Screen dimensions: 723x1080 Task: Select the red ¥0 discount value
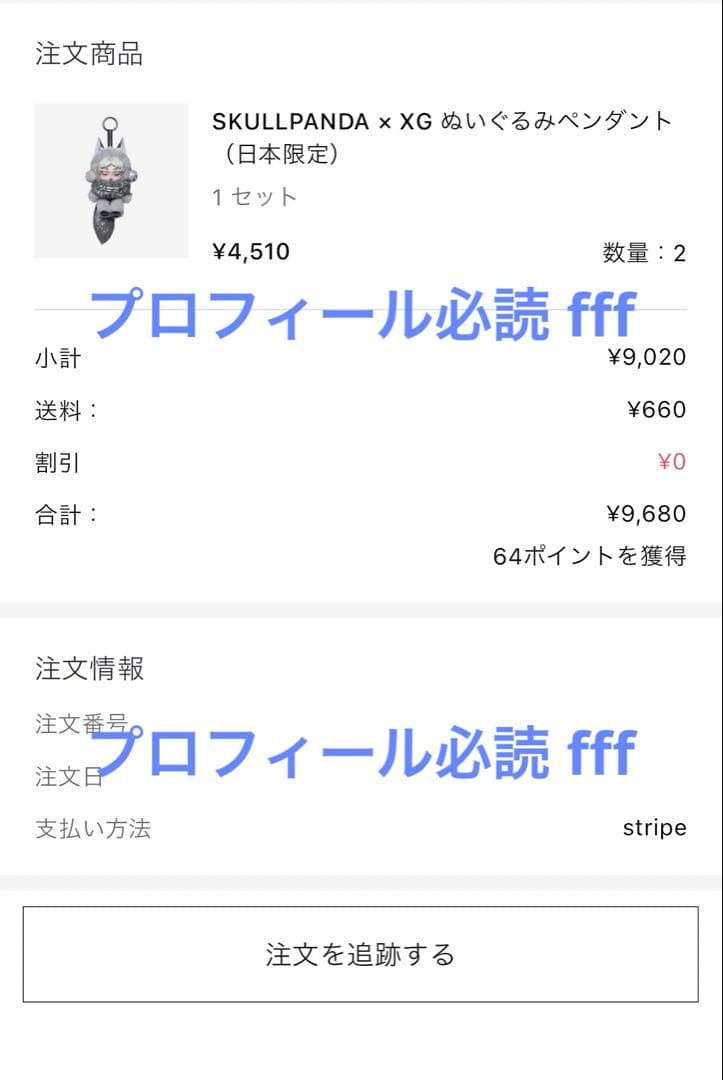(671, 463)
